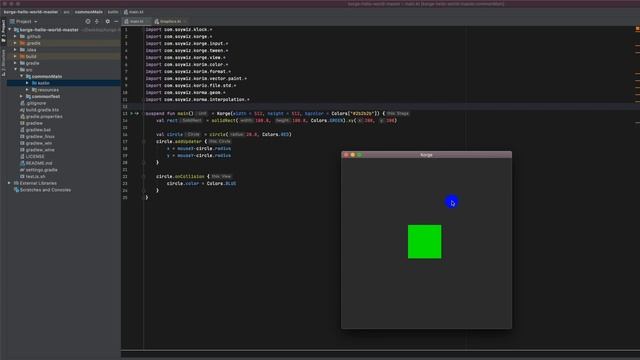Collapse the src folder arrow

tap(16, 70)
